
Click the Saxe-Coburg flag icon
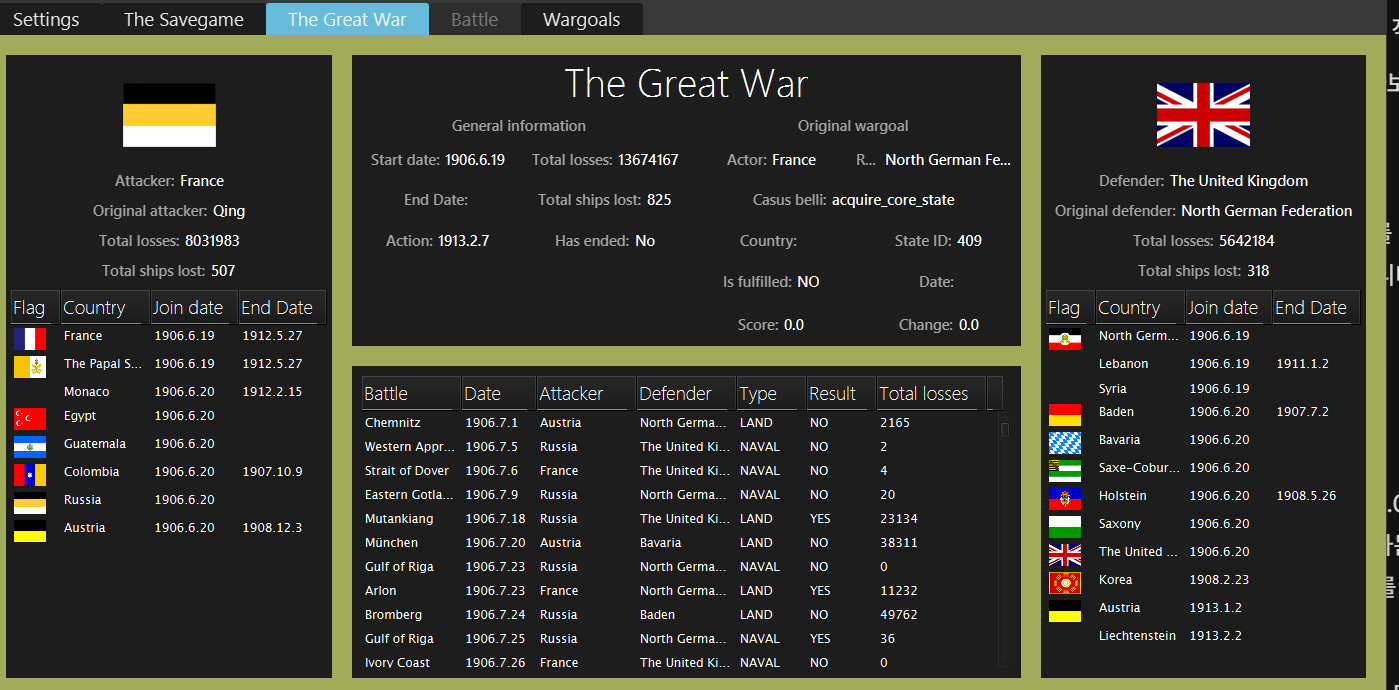point(1065,471)
